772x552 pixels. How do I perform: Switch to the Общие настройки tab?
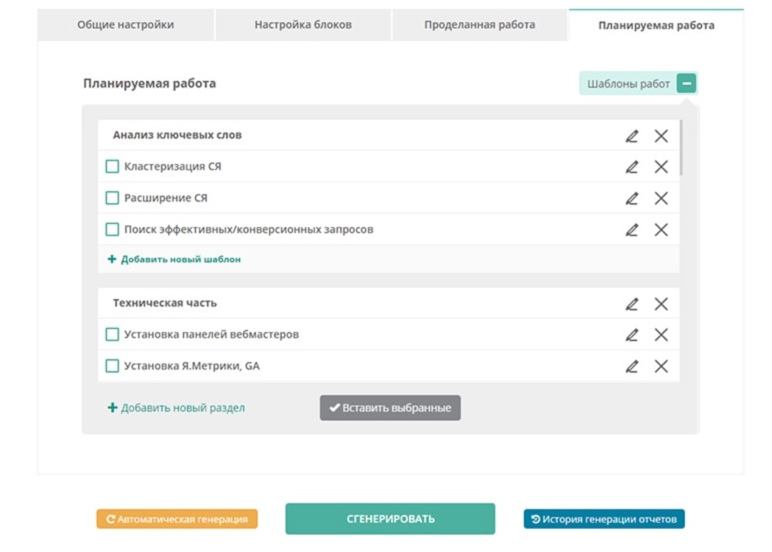tap(126, 25)
